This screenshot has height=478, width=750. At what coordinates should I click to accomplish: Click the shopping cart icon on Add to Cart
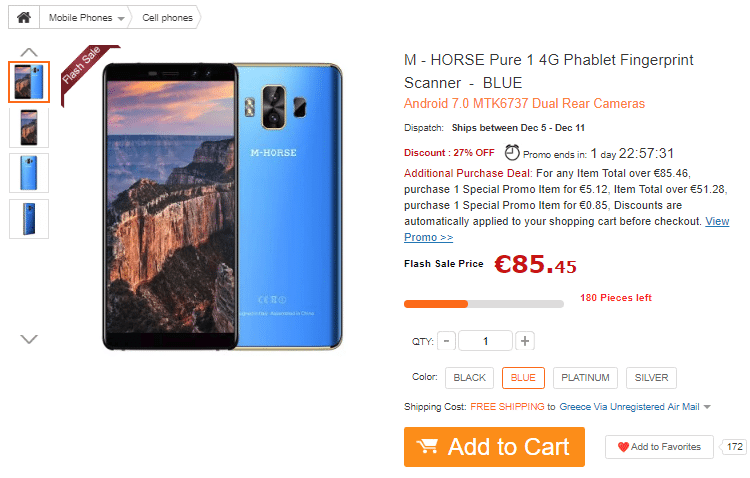(x=427, y=446)
